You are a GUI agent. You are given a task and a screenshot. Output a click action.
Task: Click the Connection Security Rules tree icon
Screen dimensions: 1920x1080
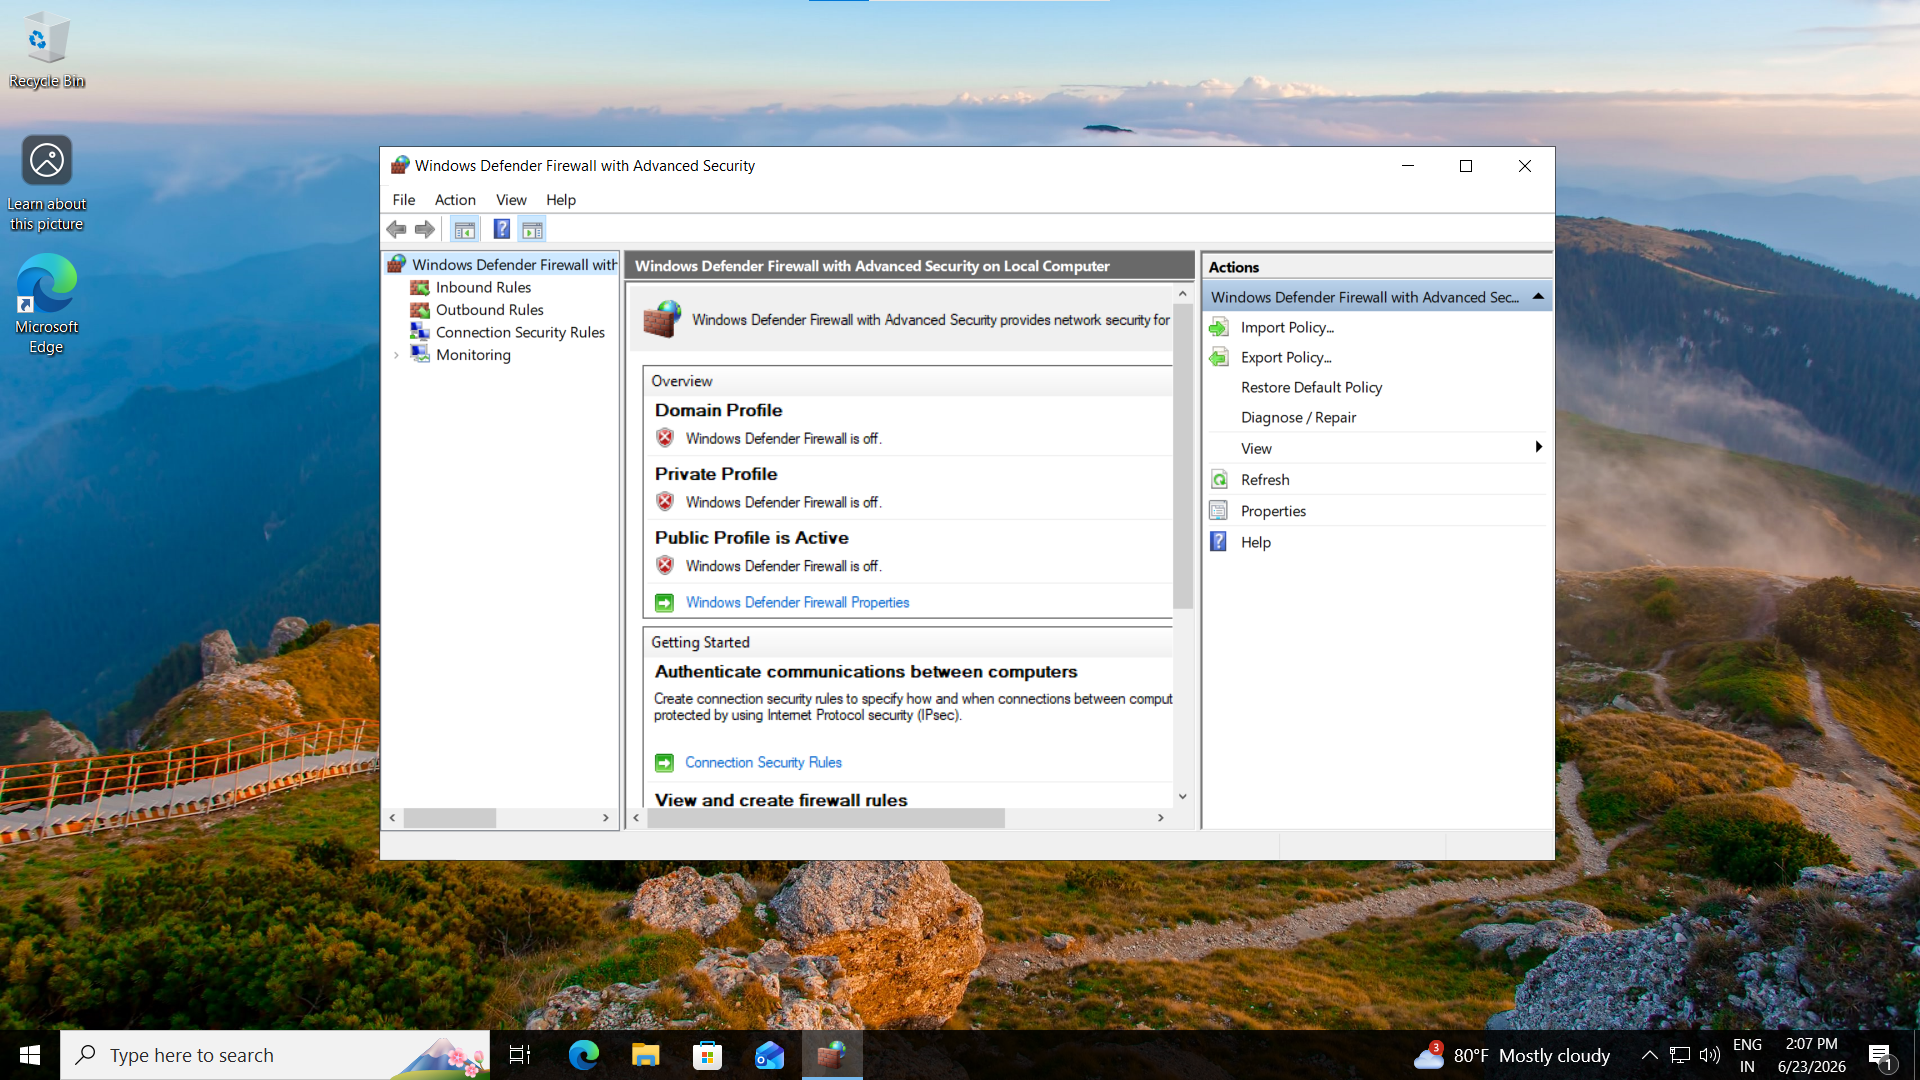tap(420, 332)
